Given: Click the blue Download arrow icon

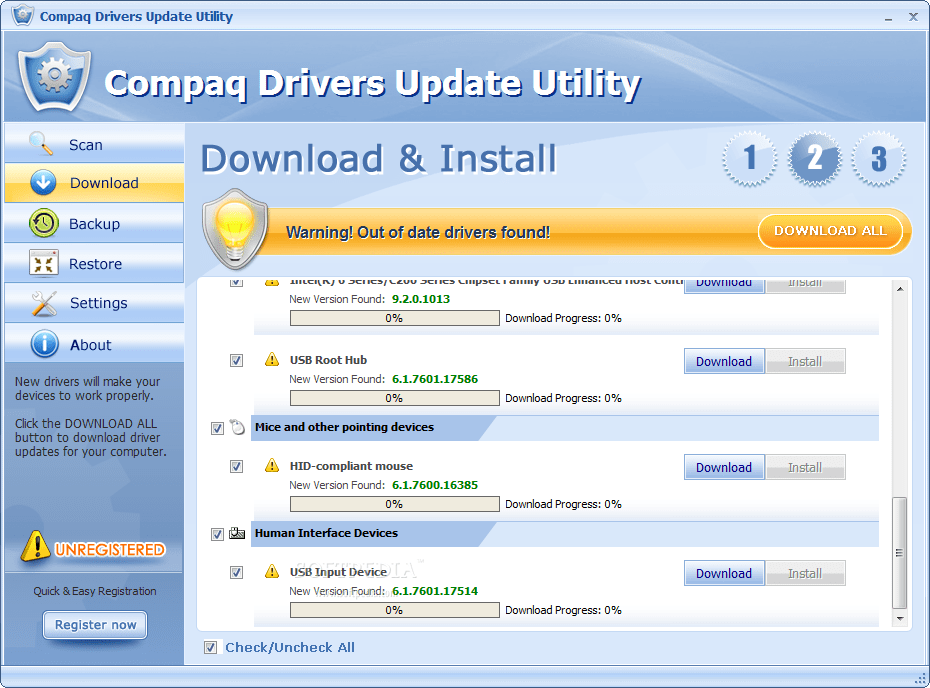Looking at the screenshot, I should pyautogui.click(x=43, y=183).
